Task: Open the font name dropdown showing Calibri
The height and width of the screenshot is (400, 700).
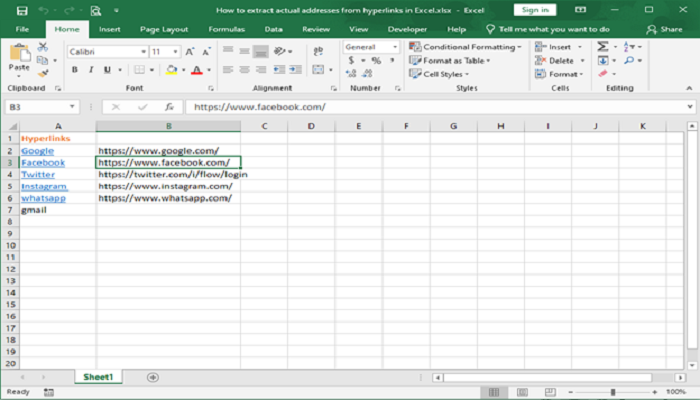Action: [x=143, y=52]
